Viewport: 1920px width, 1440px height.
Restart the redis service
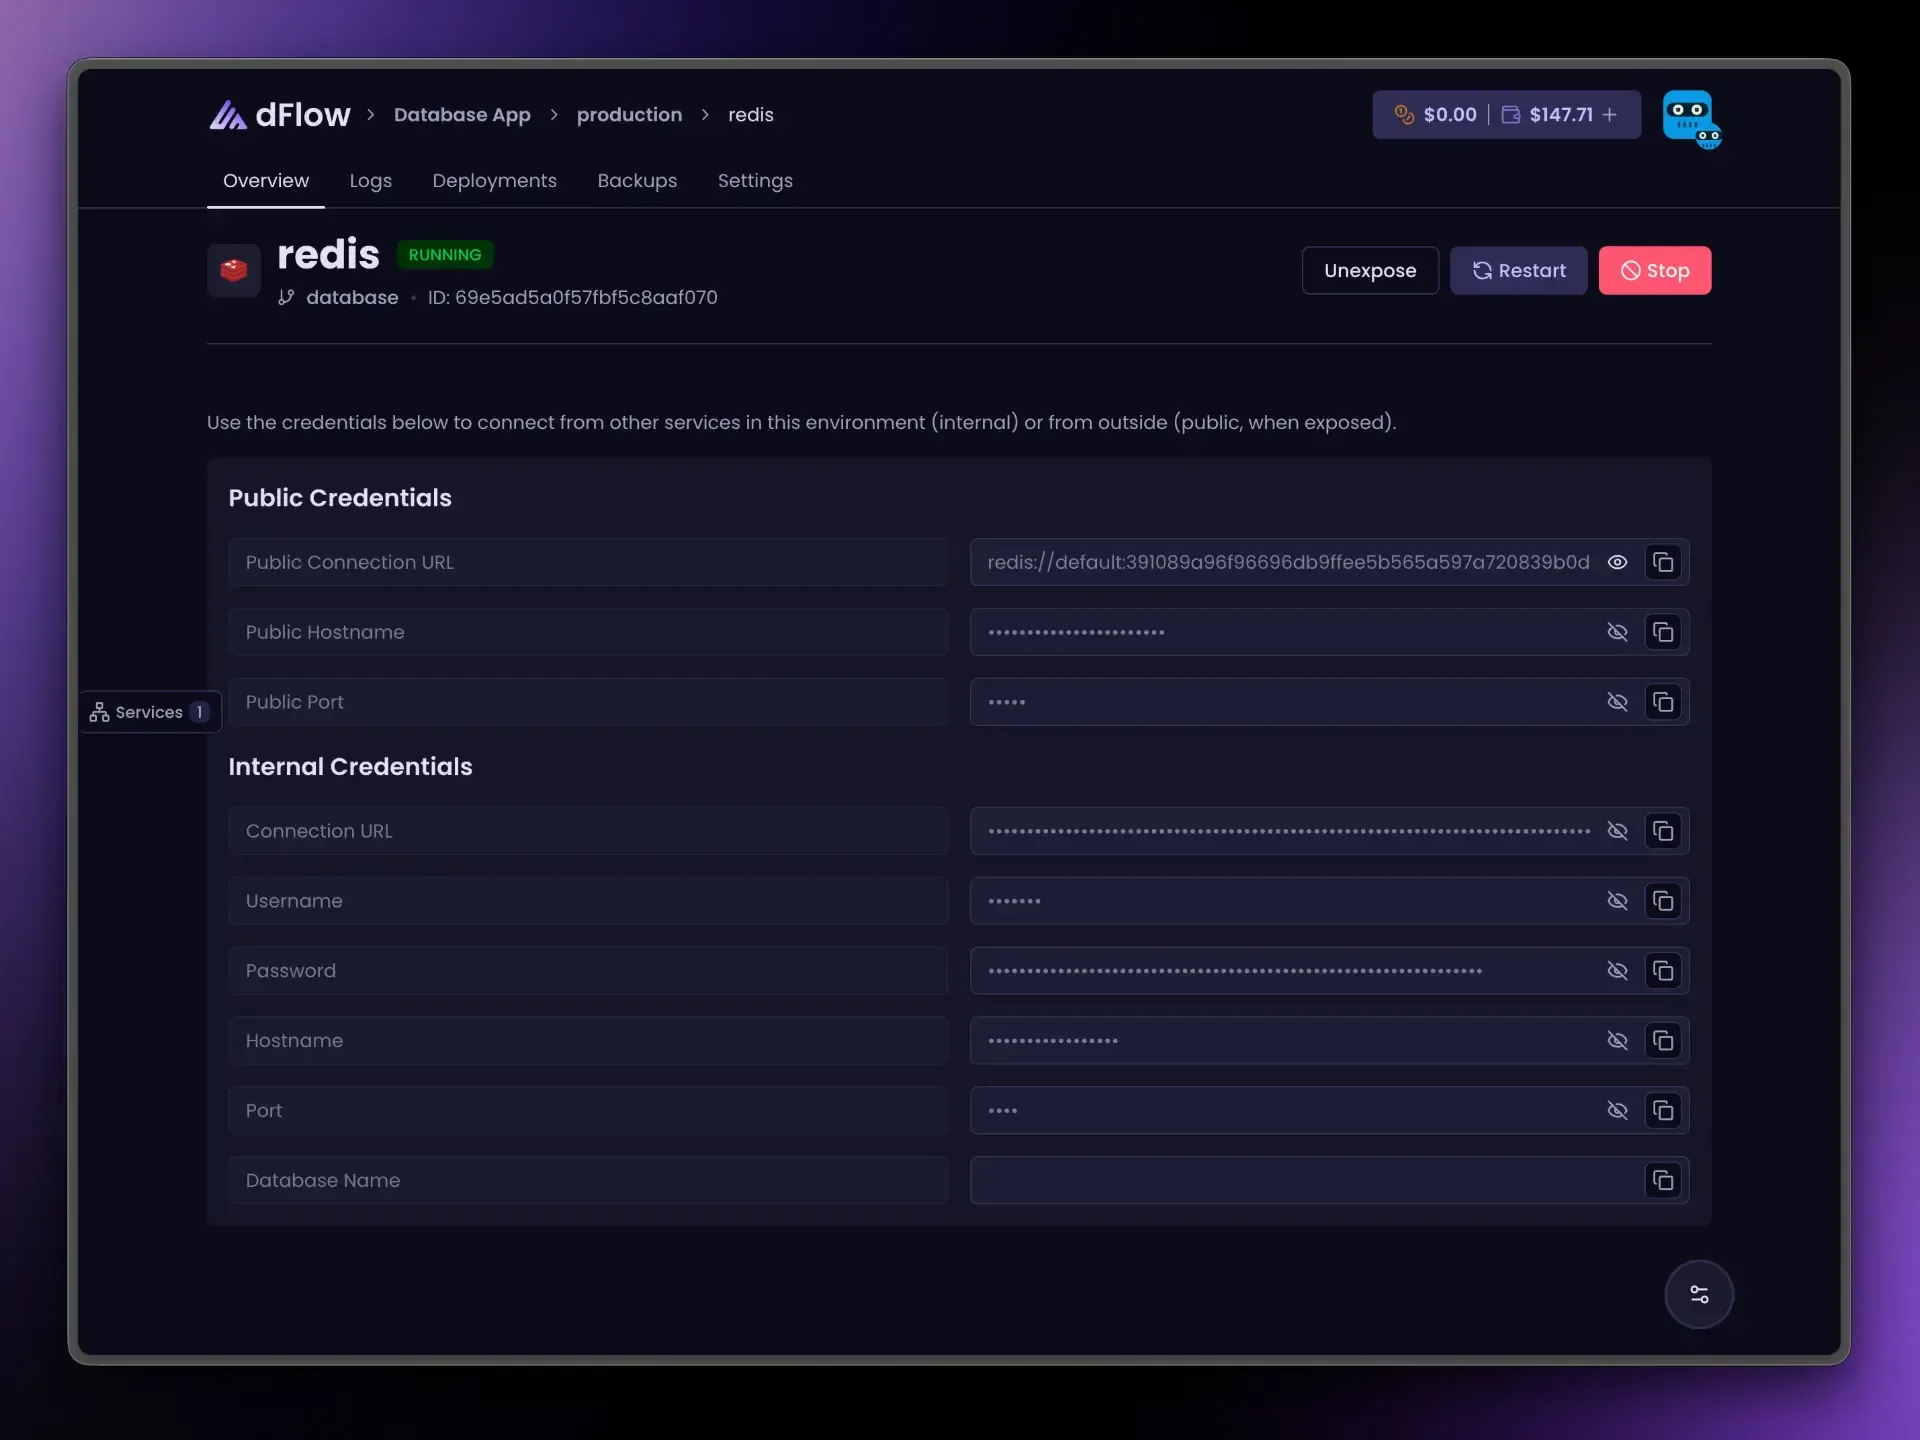(x=1518, y=270)
